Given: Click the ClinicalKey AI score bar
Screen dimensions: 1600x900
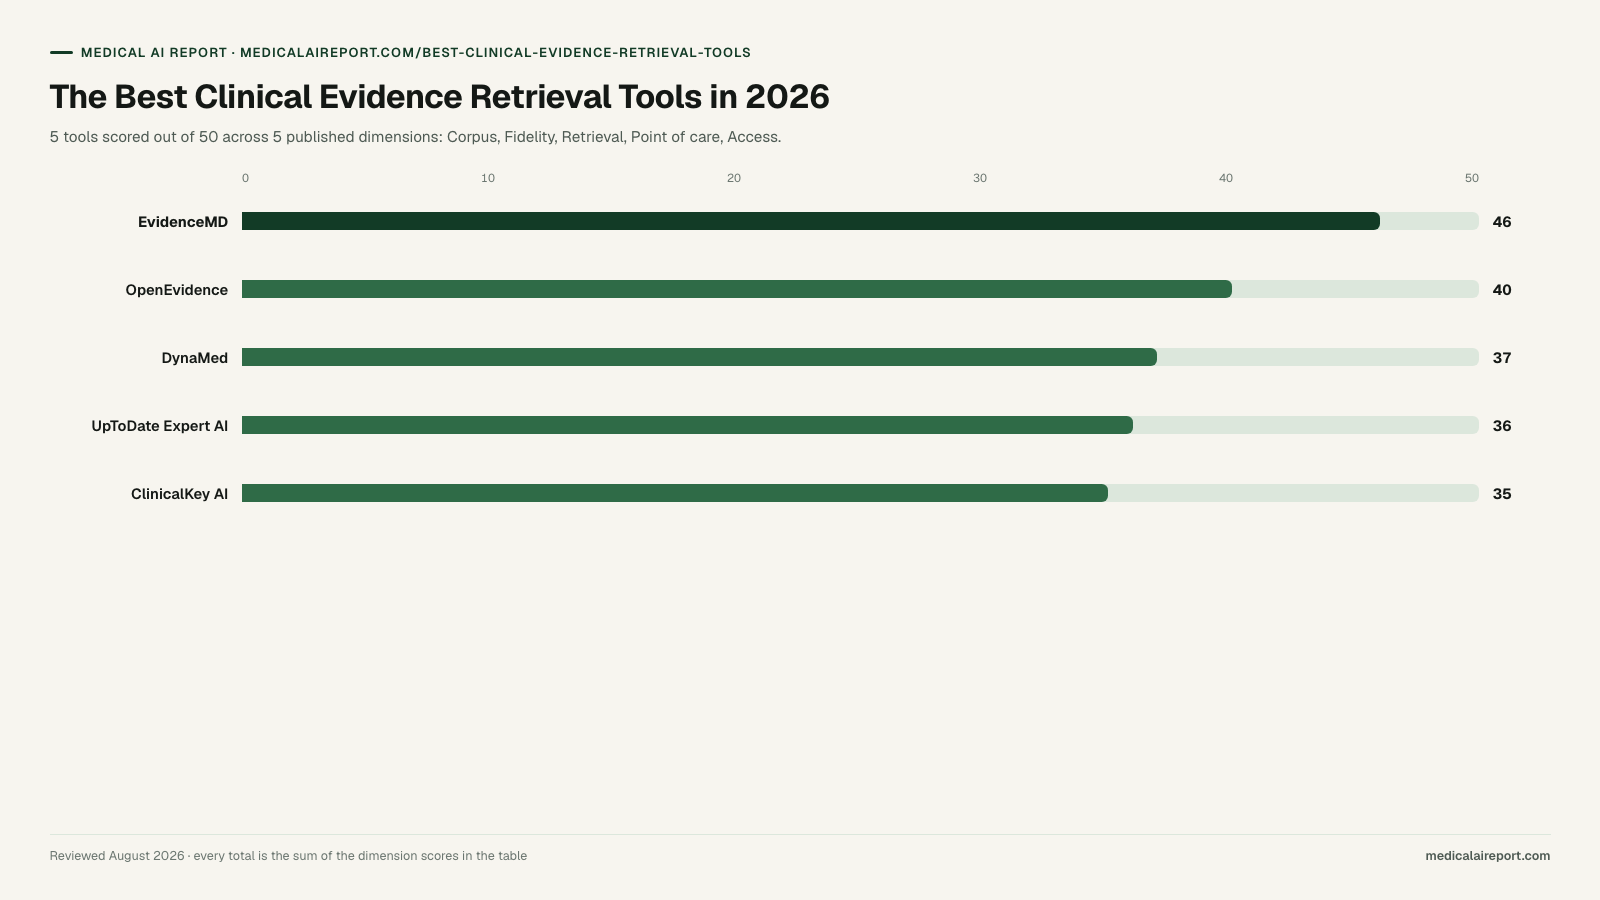Looking at the screenshot, I should 675,493.
